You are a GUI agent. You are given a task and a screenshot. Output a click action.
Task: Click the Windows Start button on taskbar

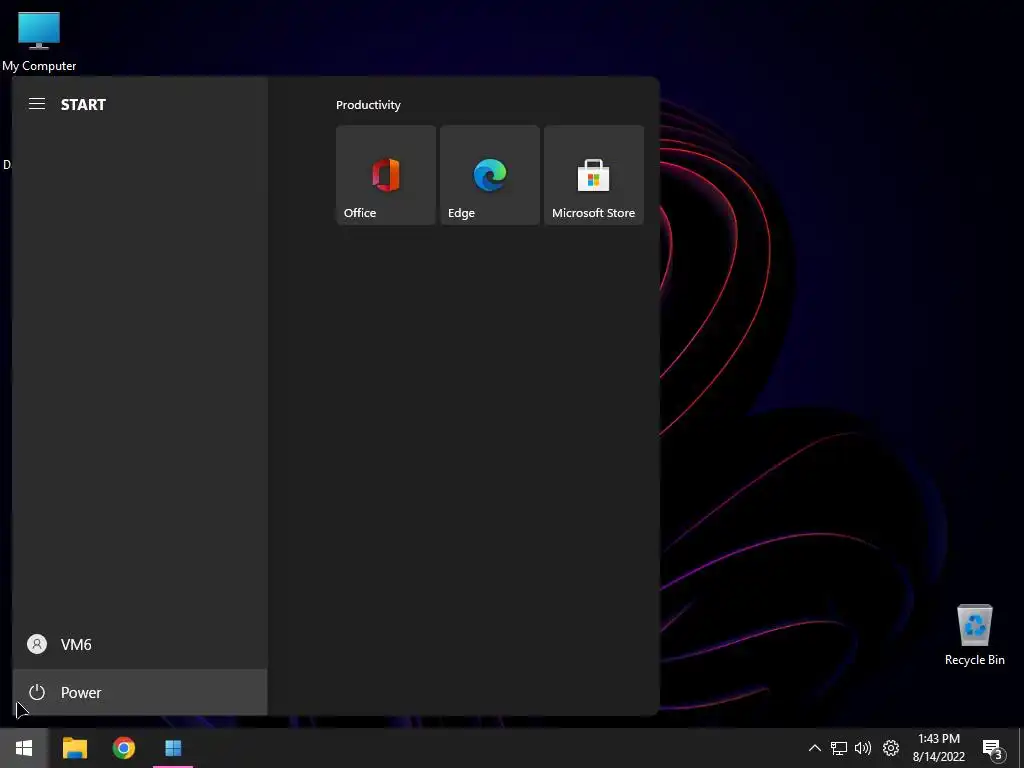click(24, 748)
